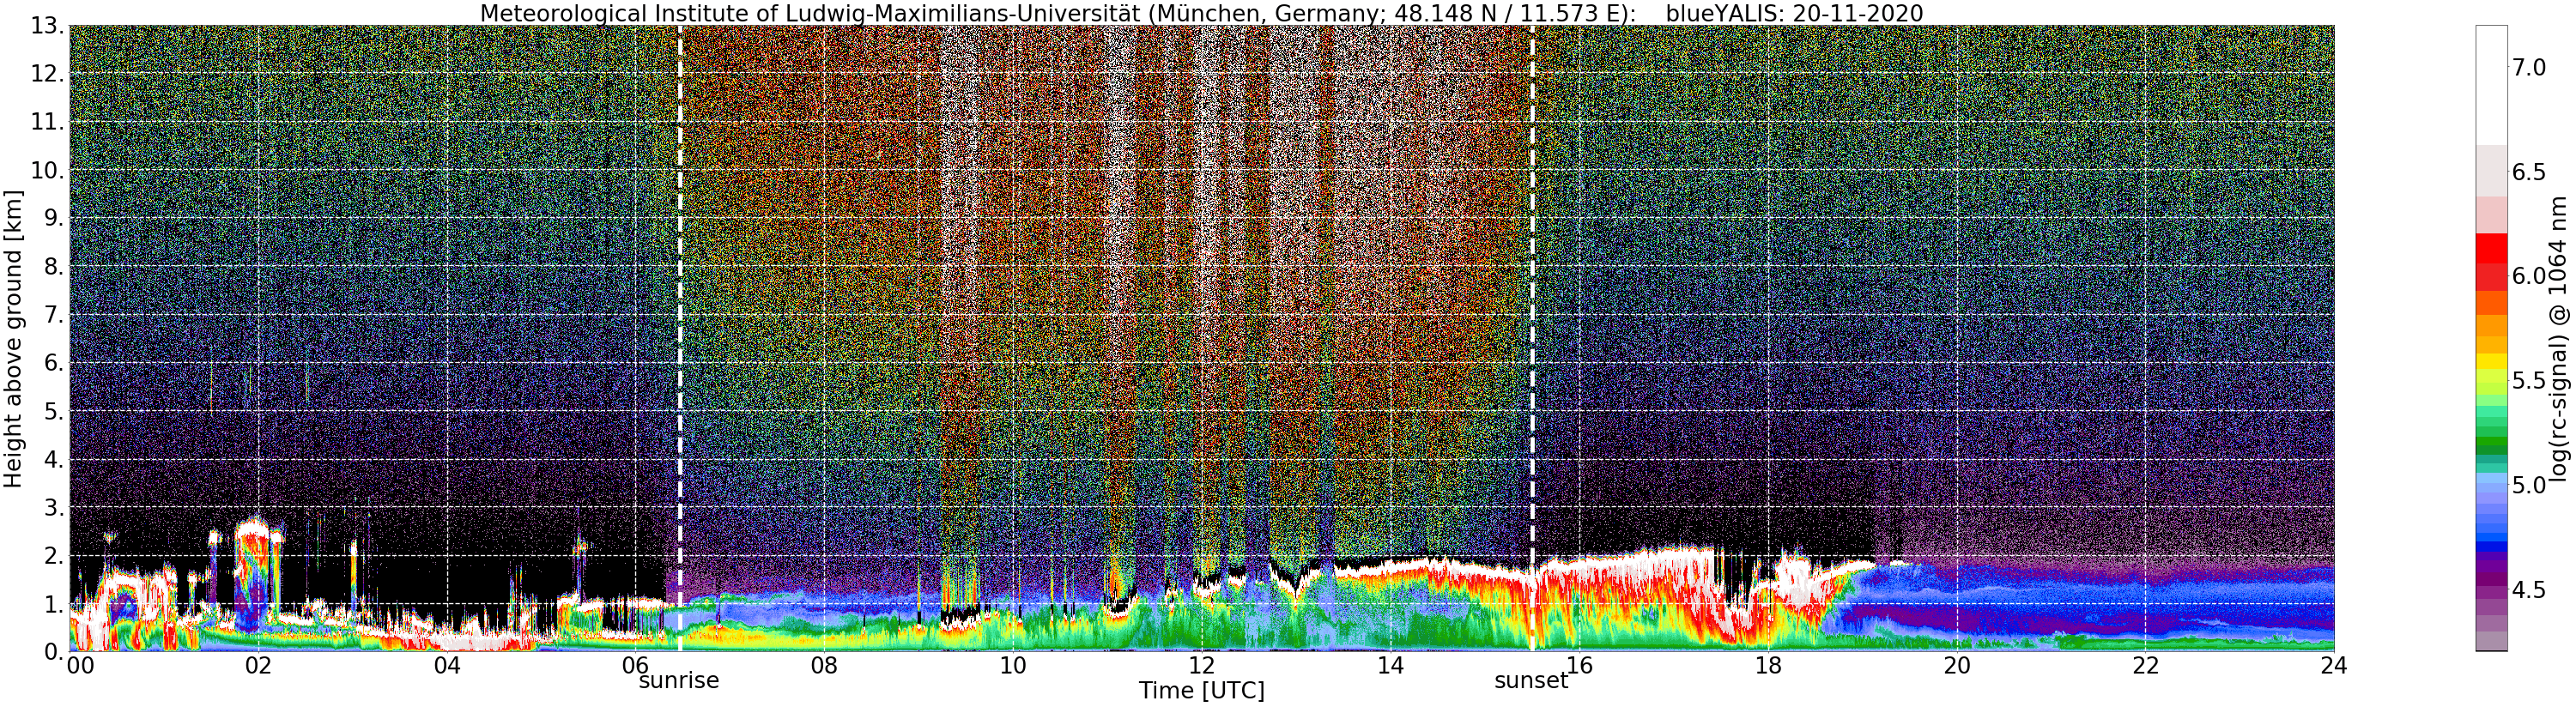Click the bright red segment of the colorbar
Viewport: 2576px width, 707px height.
(x=2491, y=248)
